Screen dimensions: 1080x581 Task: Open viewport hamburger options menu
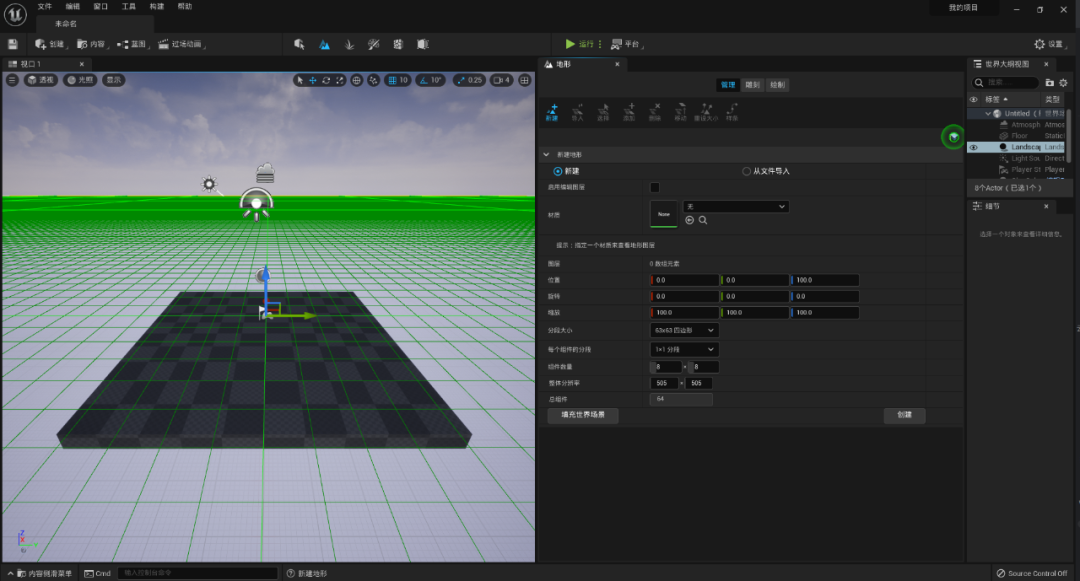12,80
